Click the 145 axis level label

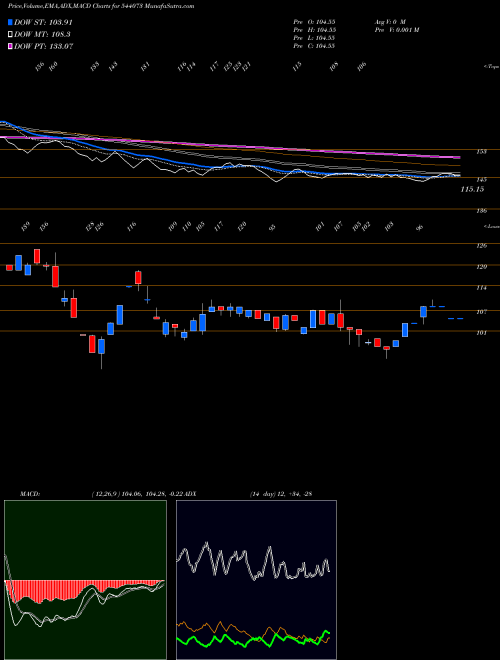point(482,180)
